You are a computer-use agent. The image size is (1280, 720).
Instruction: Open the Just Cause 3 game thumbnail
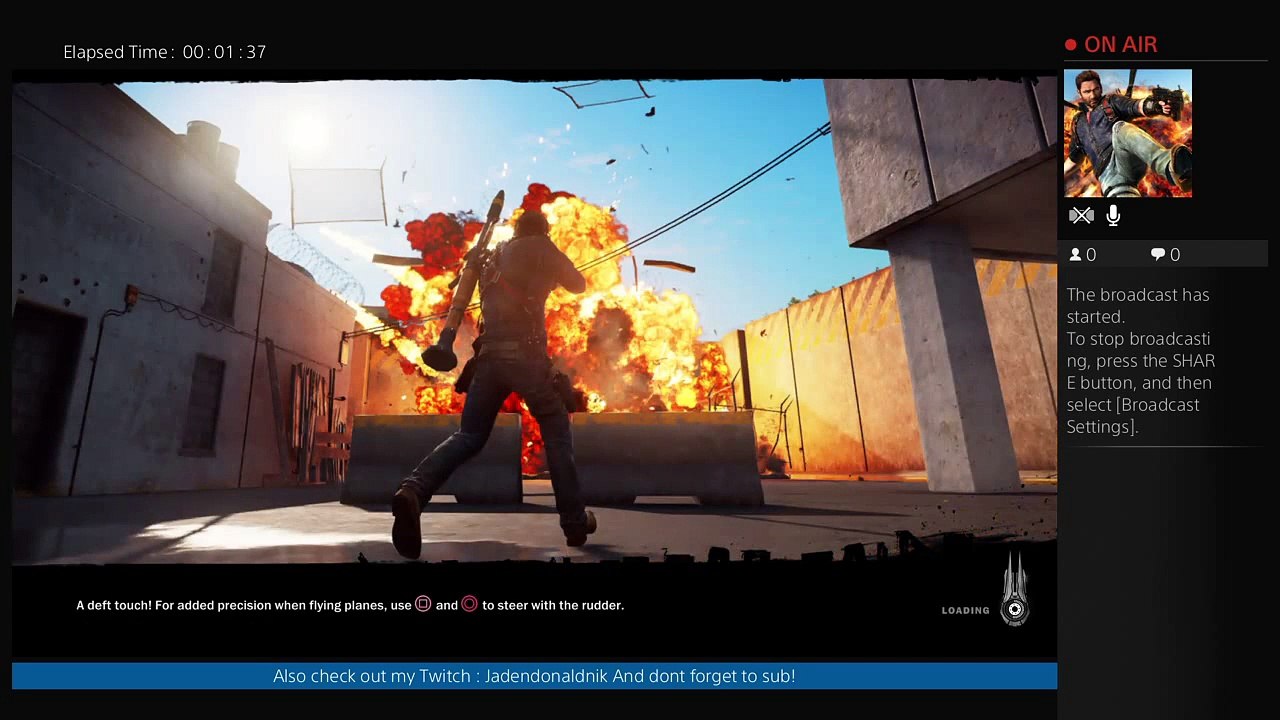click(1128, 133)
